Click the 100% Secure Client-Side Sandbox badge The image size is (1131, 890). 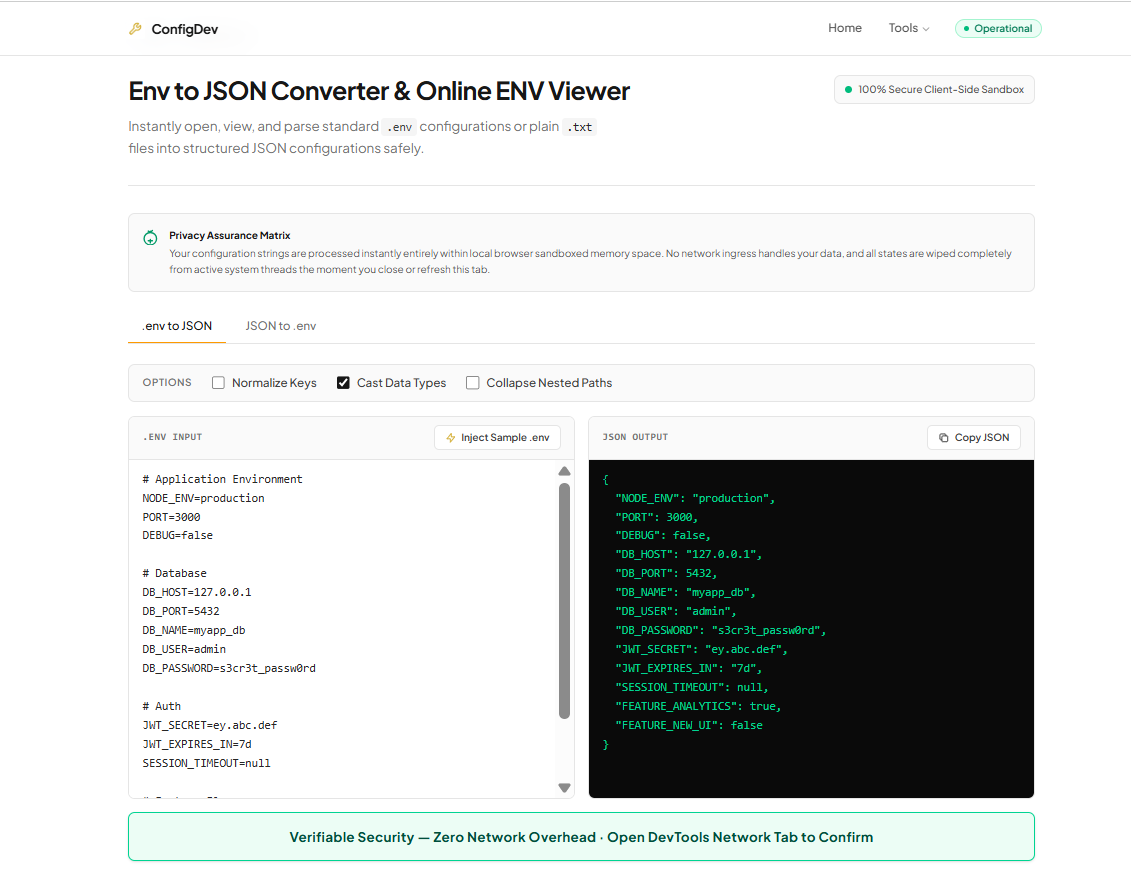[x=934, y=89]
